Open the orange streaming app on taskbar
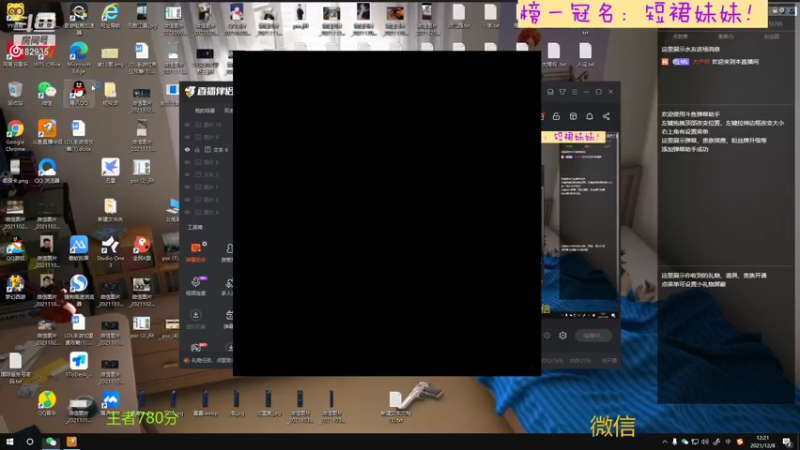The width and height of the screenshot is (800, 450). coord(72,441)
